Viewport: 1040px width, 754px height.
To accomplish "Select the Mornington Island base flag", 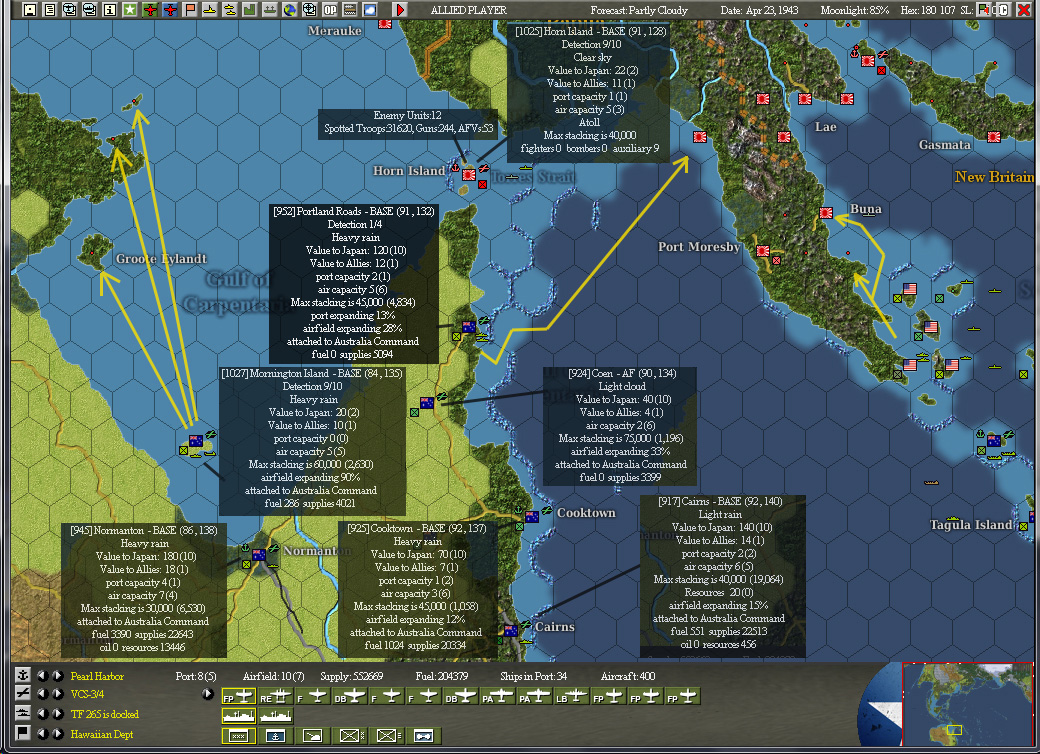I will click(x=196, y=440).
